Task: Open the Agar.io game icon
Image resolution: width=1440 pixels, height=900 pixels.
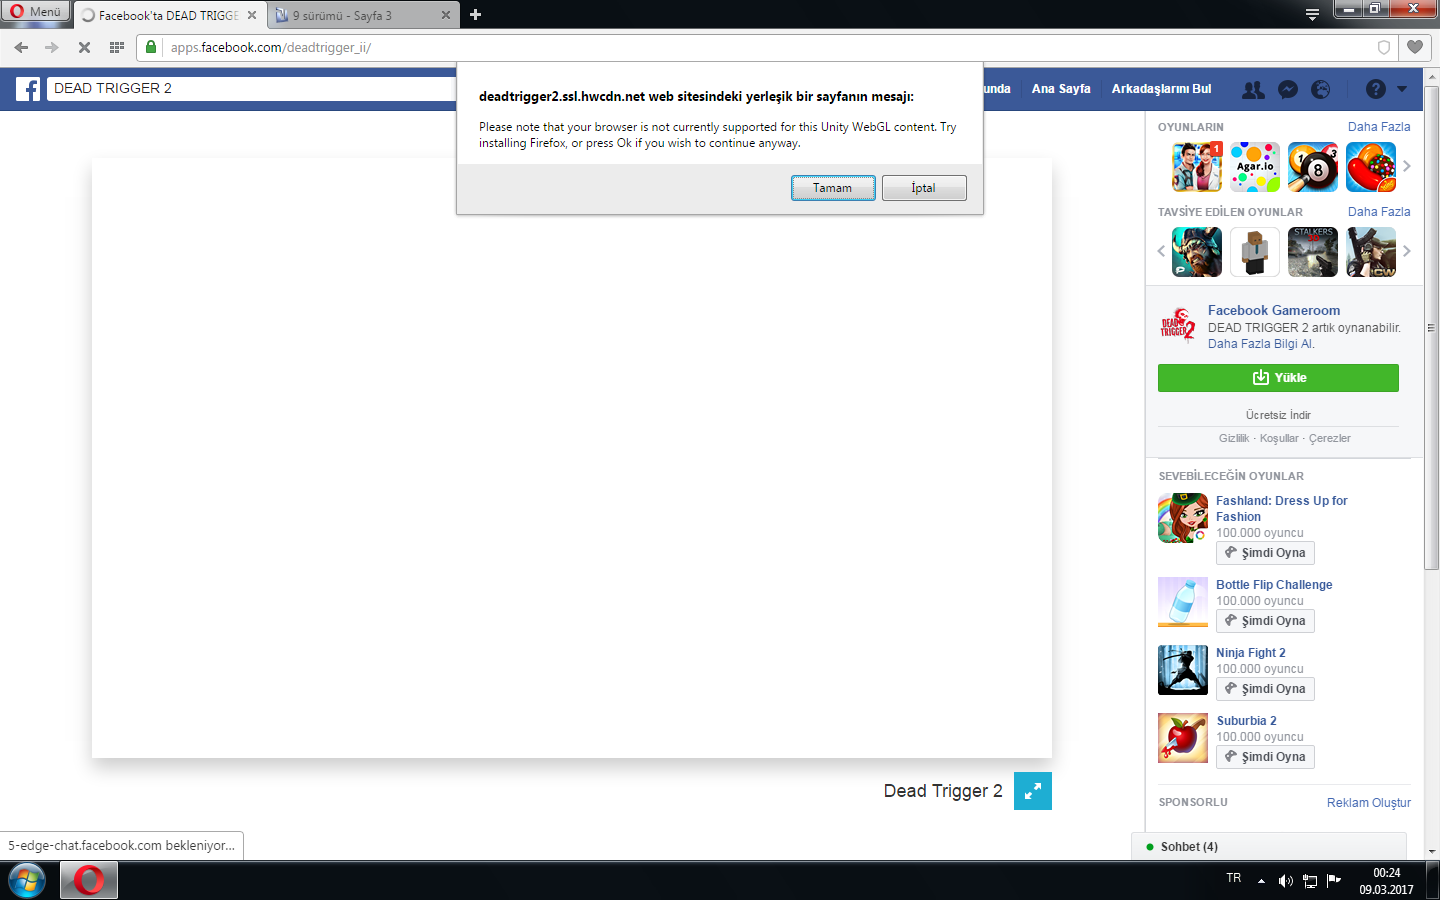Action: (1255, 167)
